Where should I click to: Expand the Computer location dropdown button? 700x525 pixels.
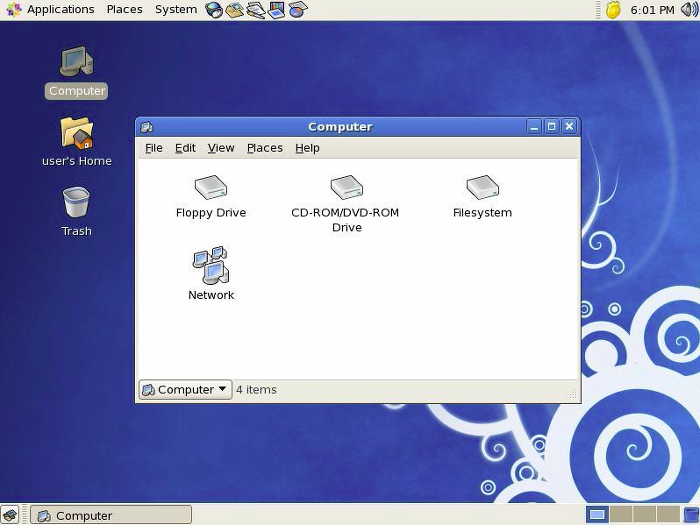coord(185,389)
